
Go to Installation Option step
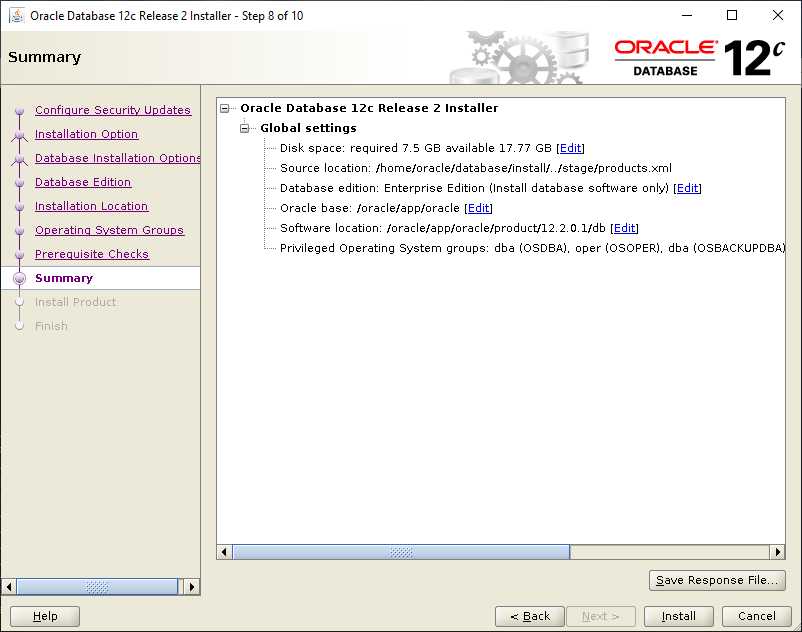(86, 134)
